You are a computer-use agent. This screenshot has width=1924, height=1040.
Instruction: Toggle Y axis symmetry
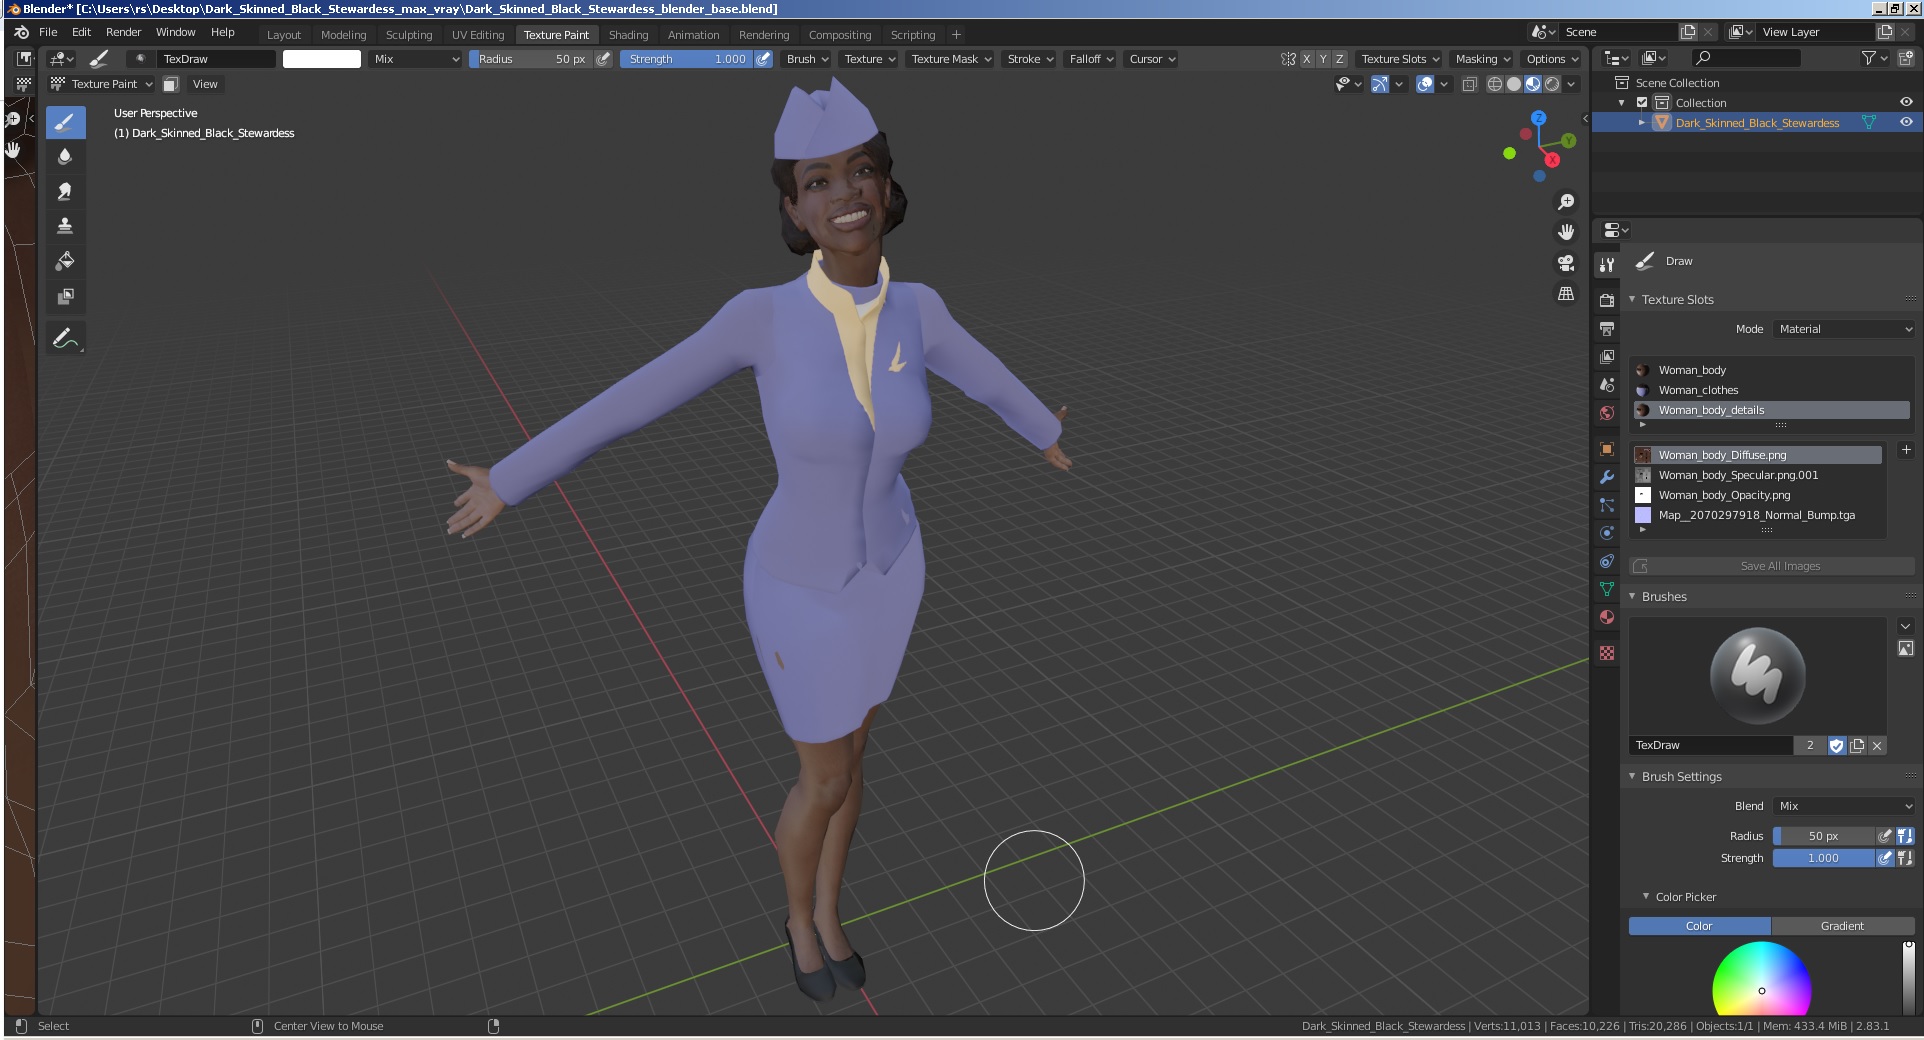pos(1323,59)
